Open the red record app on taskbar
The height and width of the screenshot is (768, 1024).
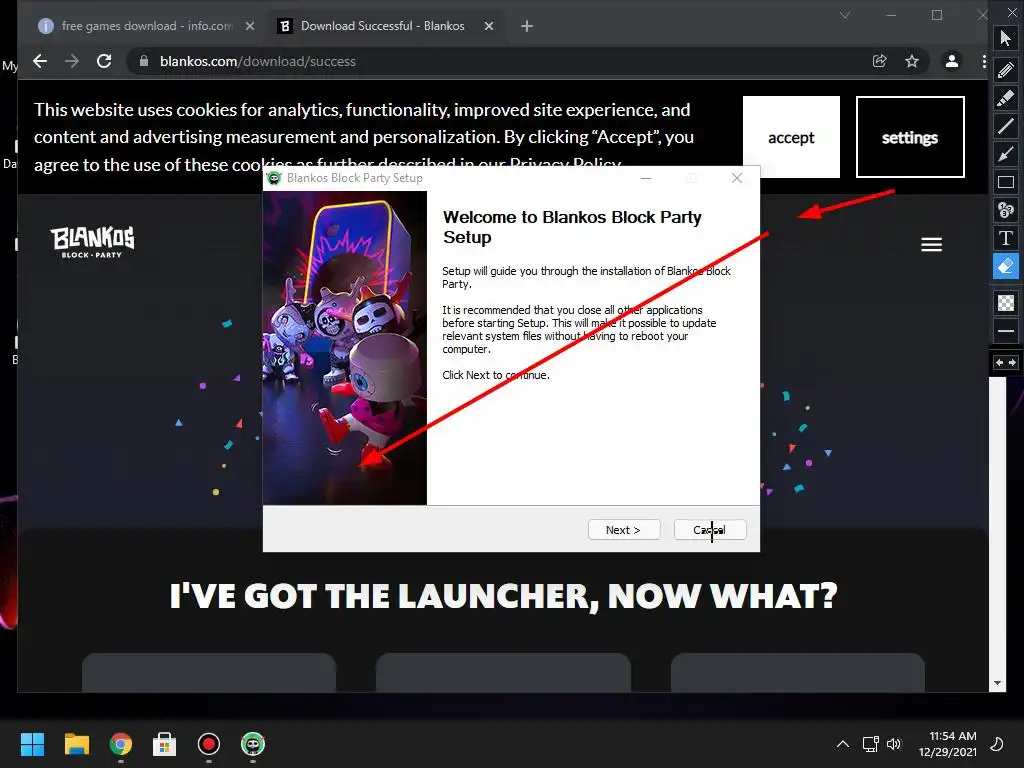209,744
